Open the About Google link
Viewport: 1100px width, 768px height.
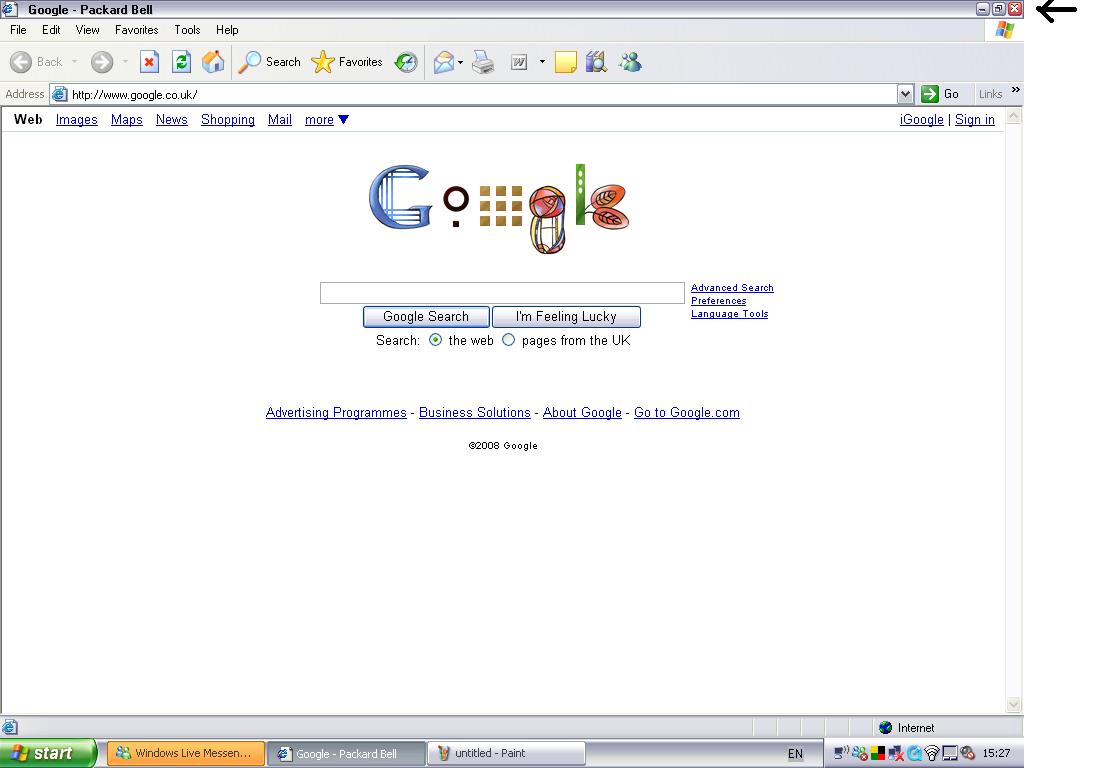click(582, 412)
